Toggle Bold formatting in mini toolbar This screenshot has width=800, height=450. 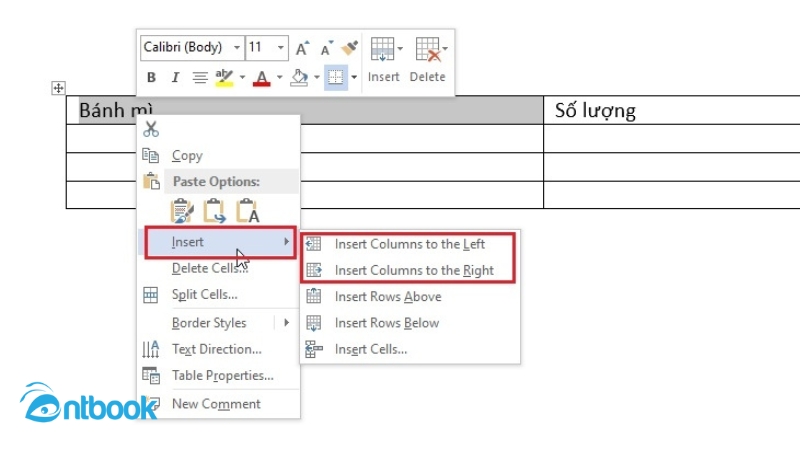pyautogui.click(x=152, y=77)
